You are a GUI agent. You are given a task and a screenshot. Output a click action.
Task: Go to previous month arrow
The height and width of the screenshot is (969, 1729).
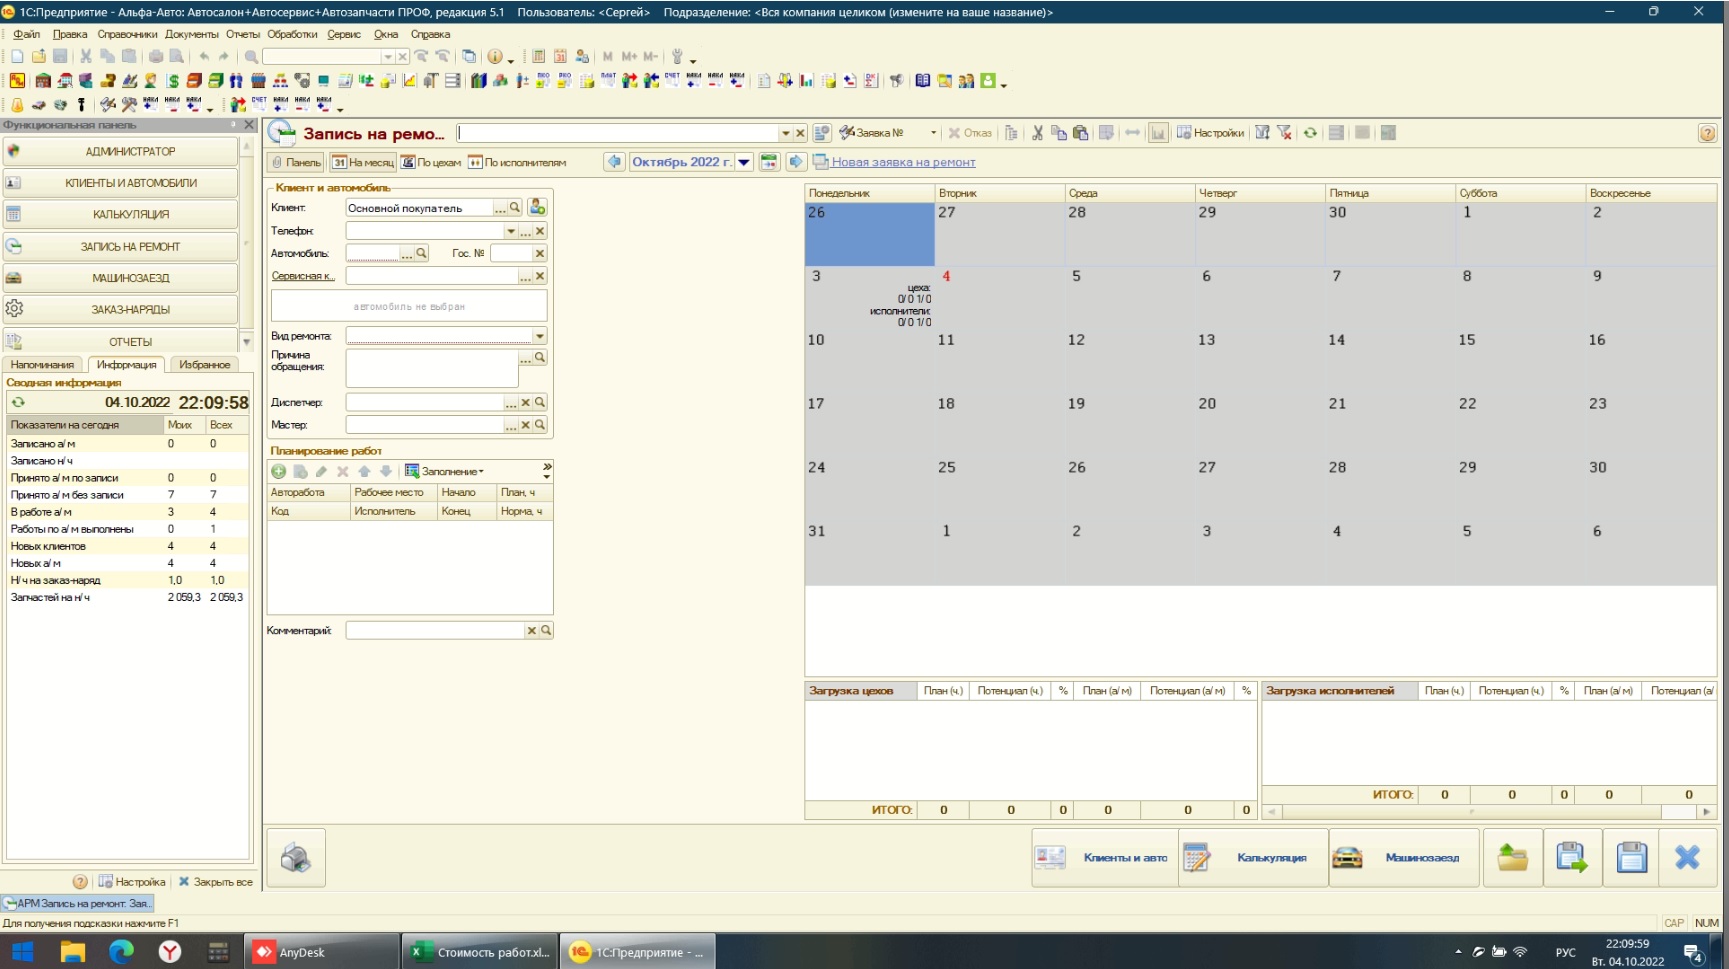[614, 162]
